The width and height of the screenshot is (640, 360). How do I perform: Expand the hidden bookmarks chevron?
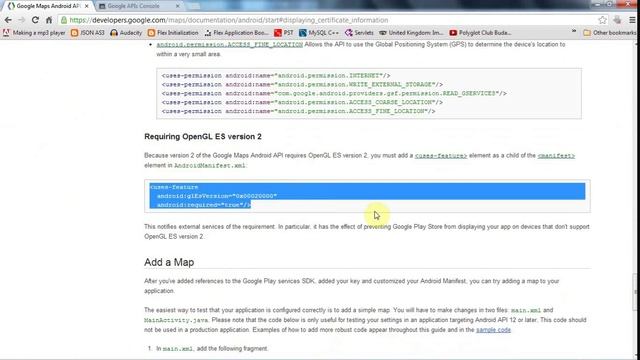coord(574,32)
